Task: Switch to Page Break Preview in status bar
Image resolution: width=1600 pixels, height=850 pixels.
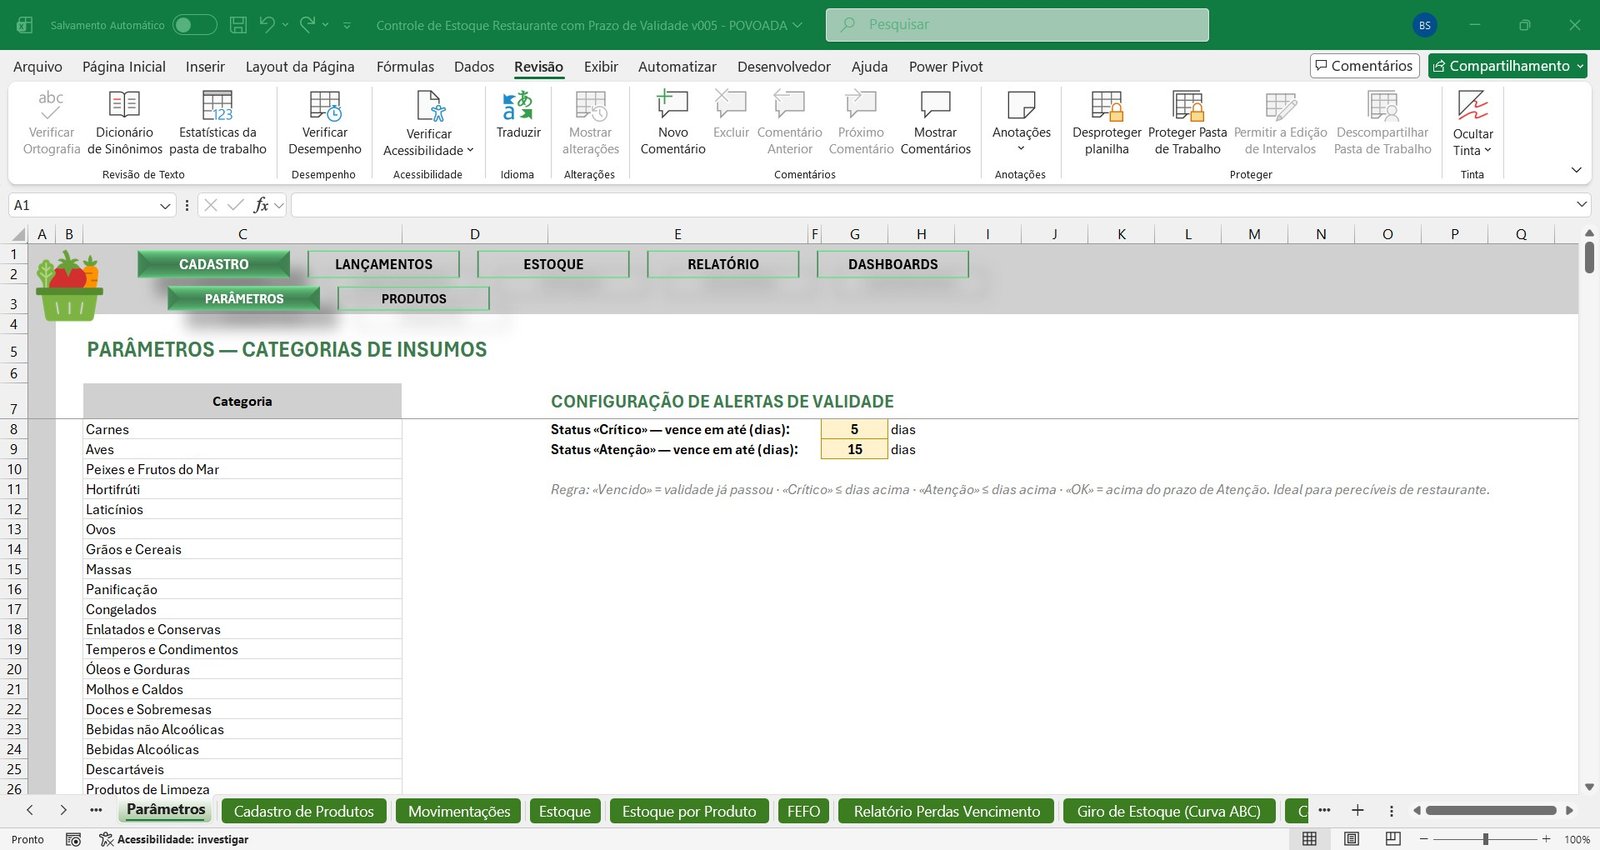Action: point(1393,839)
